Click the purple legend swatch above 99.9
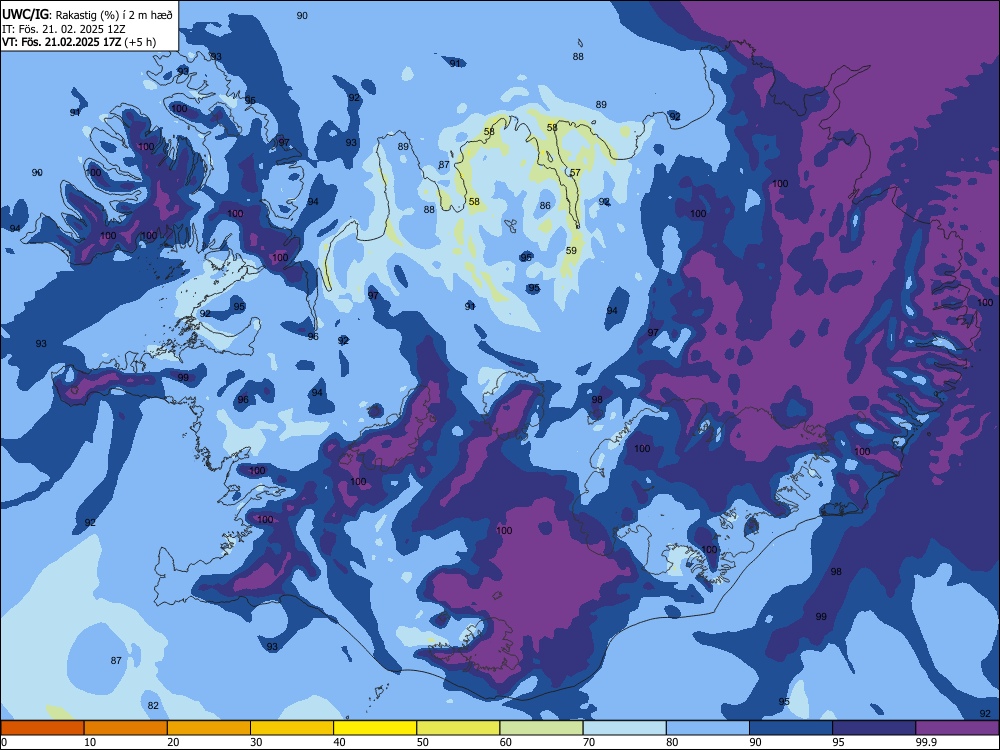This screenshot has height=750, width=1000. 957,728
